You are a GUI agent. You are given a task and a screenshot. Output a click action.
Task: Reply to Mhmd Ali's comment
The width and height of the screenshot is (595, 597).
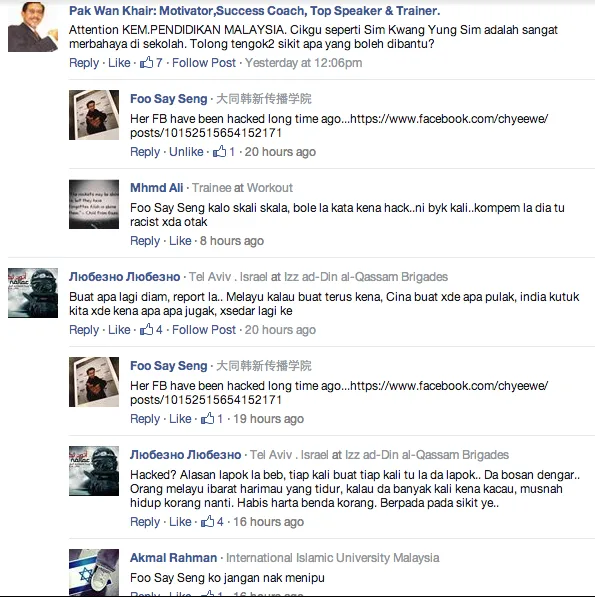click(x=145, y=241)
